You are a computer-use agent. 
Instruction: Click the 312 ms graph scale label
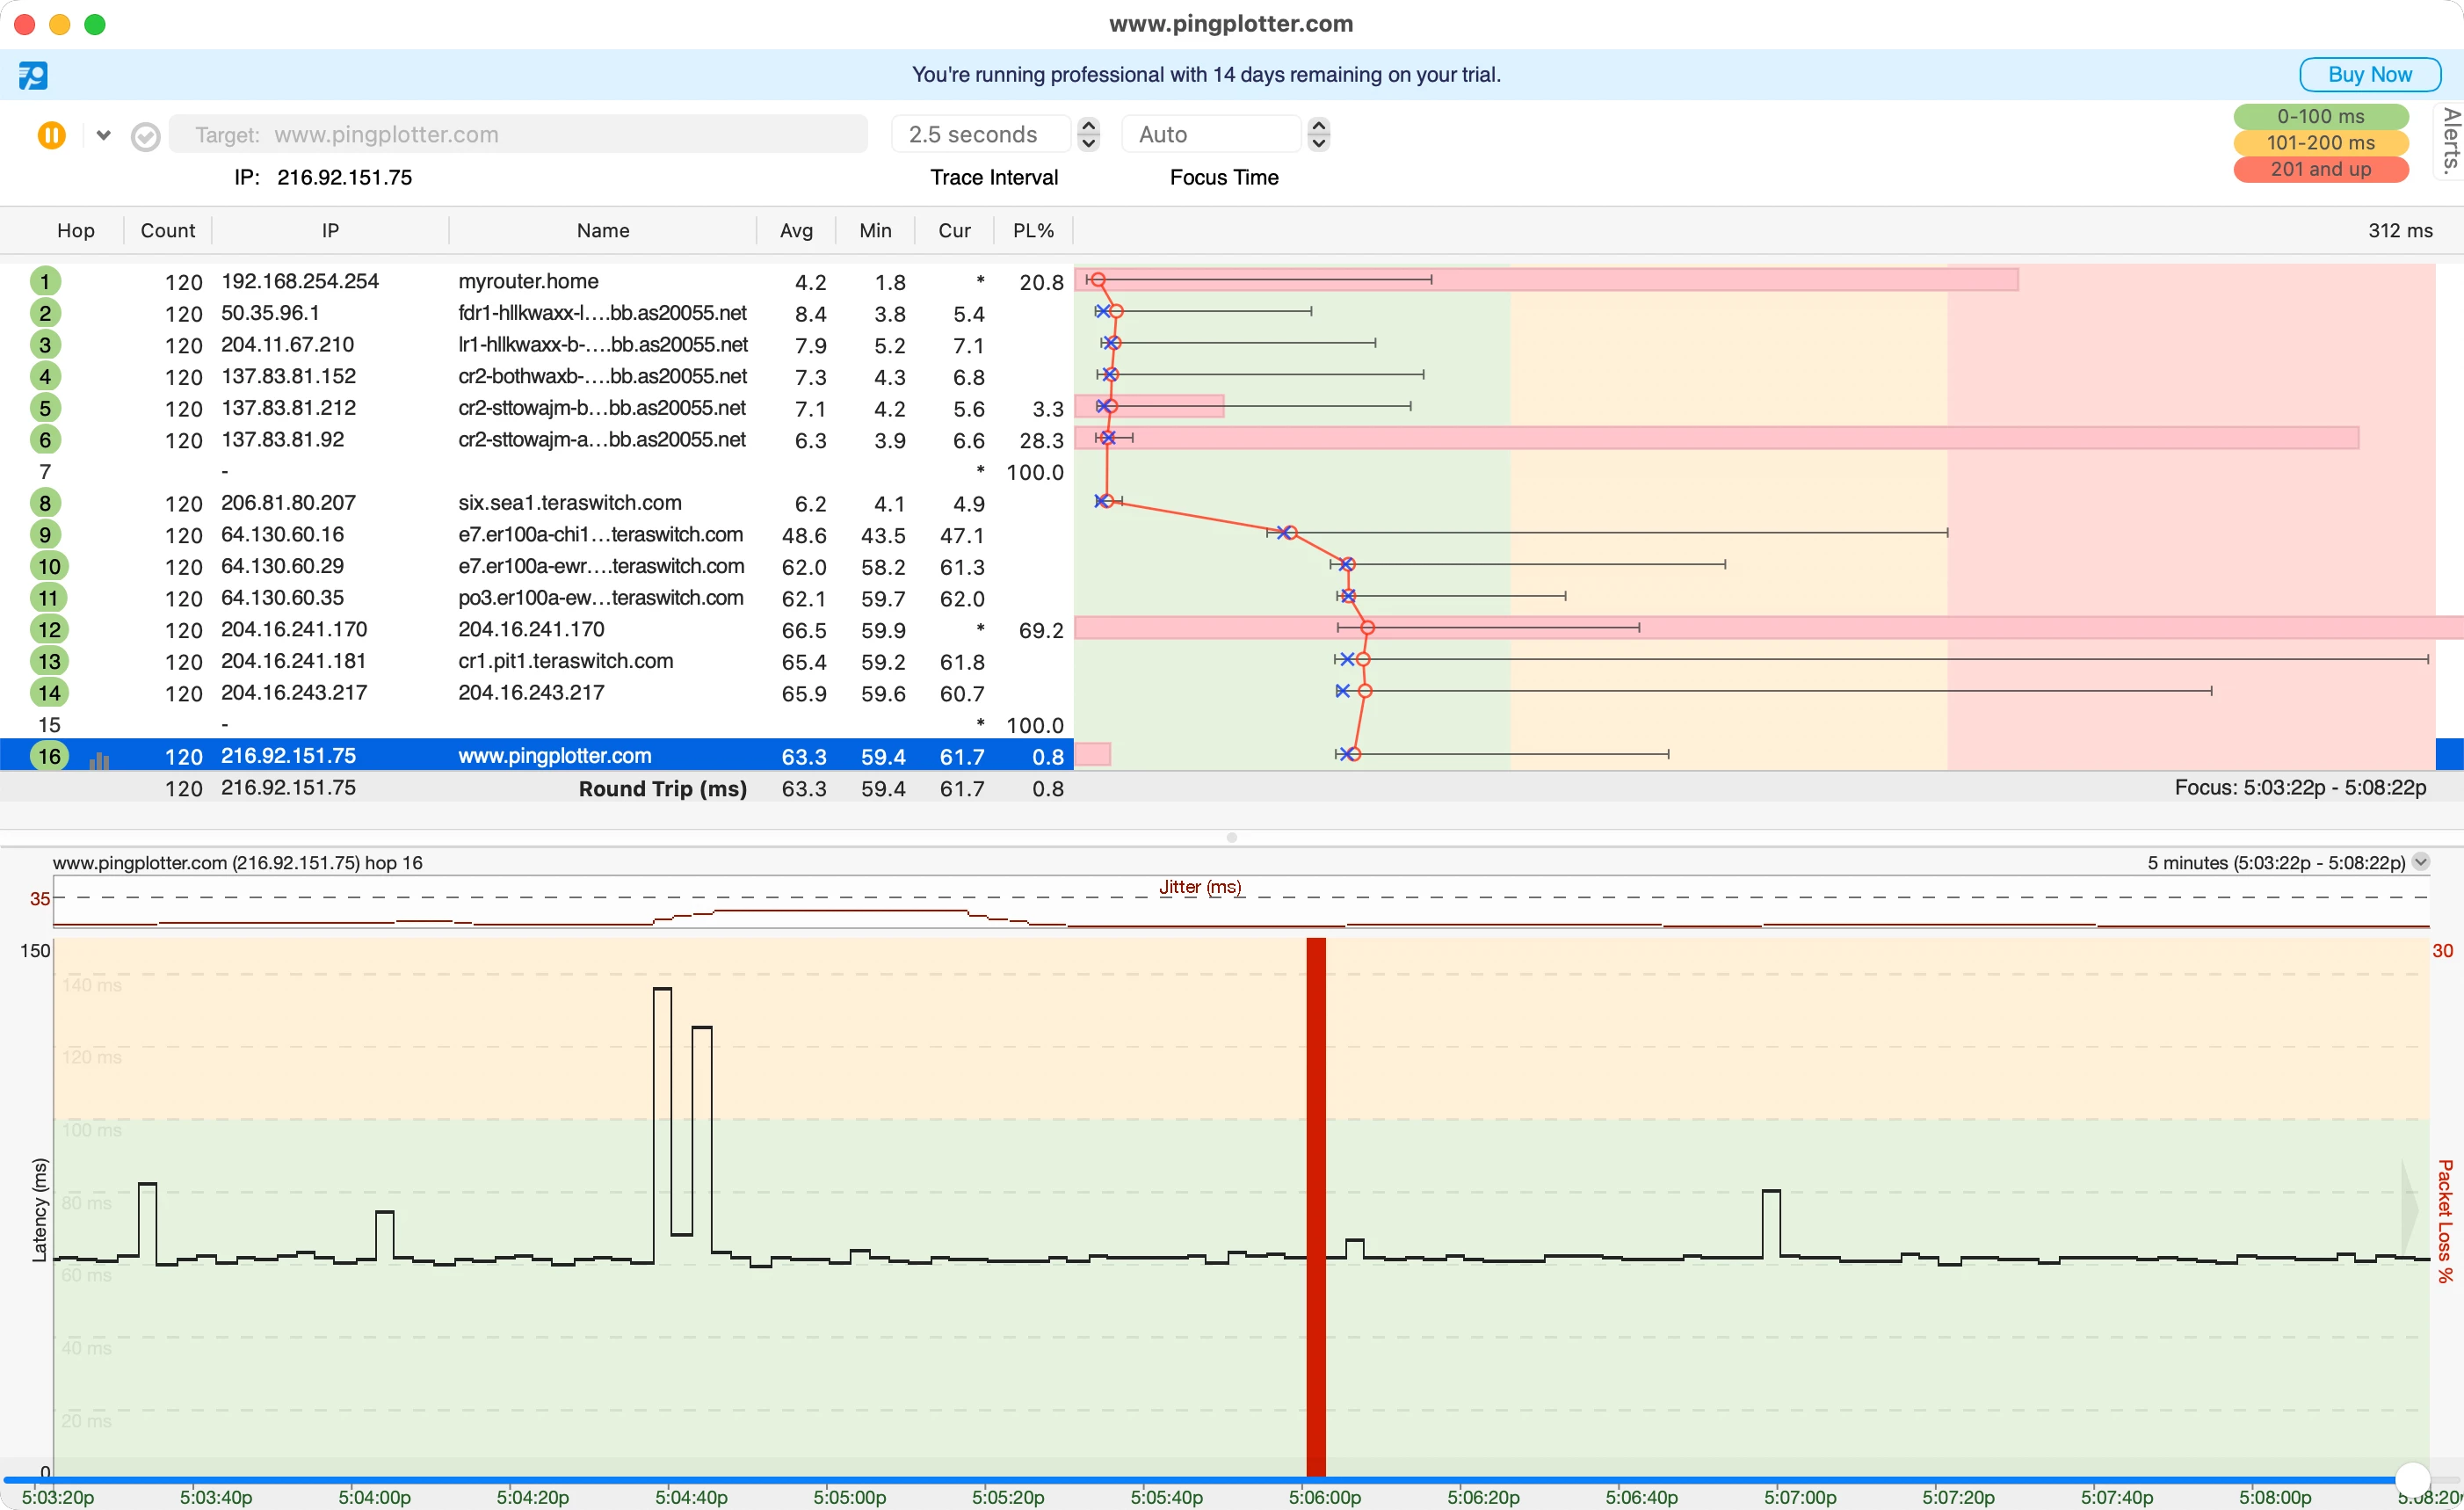click(2400, 230)
